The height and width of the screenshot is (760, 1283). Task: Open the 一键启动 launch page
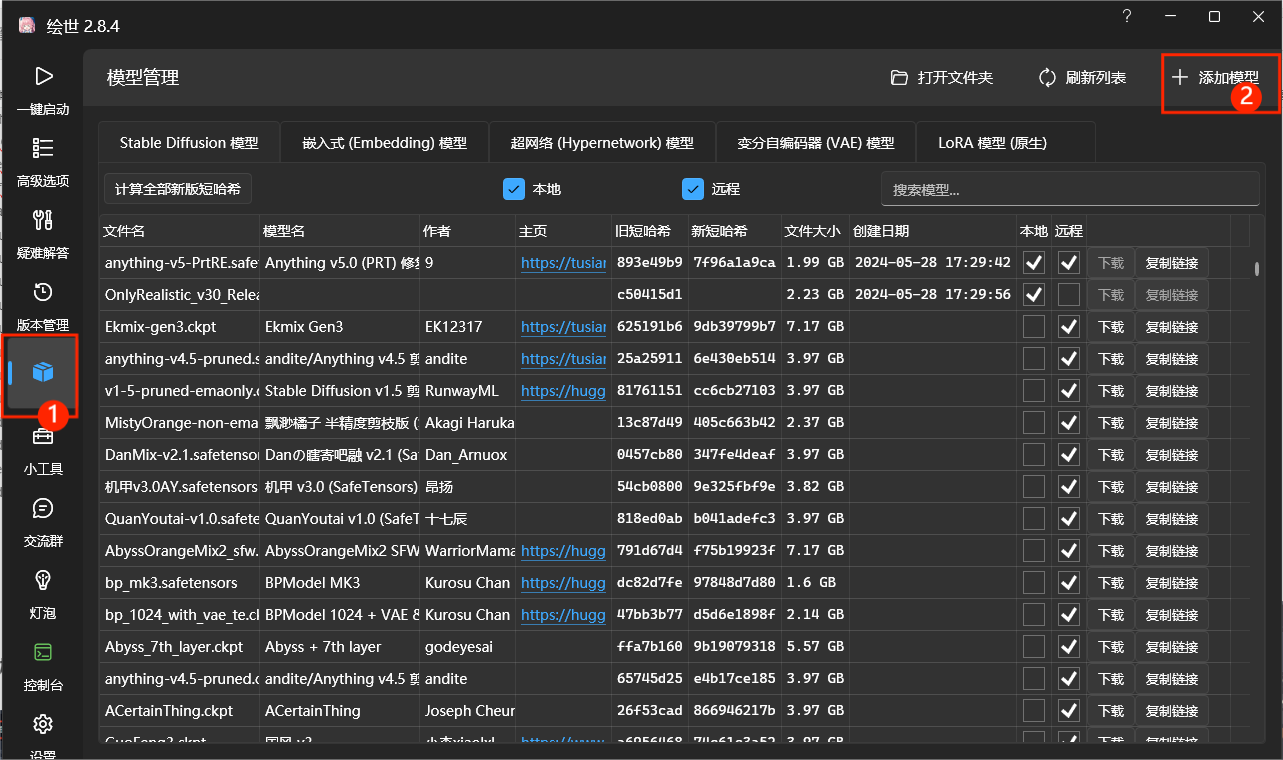click(43, 90)
